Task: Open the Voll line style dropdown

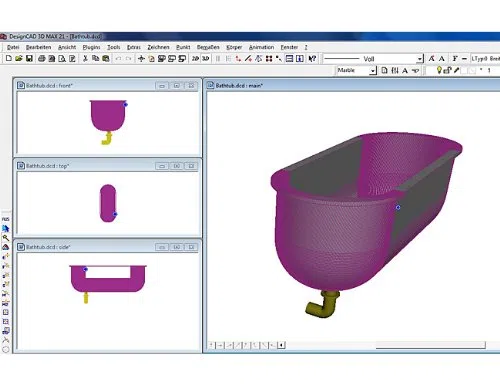Action: (420, 59)
